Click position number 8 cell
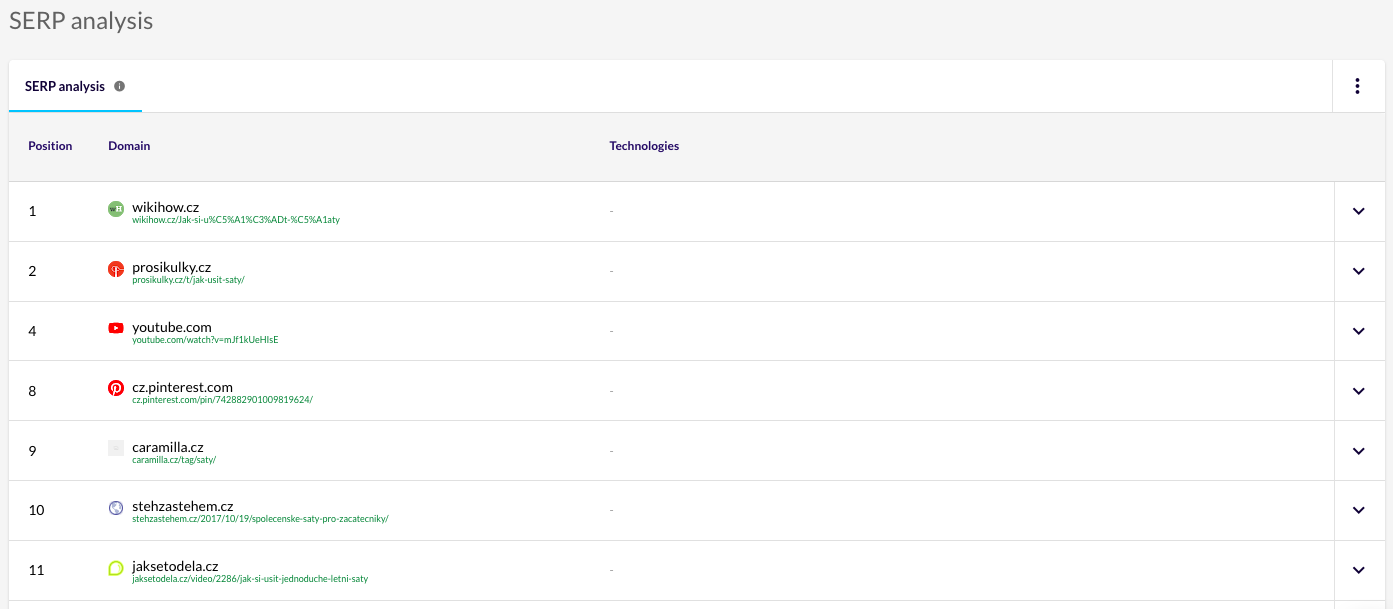Viewport: 1393px width, 609px height. coord(32,391)
